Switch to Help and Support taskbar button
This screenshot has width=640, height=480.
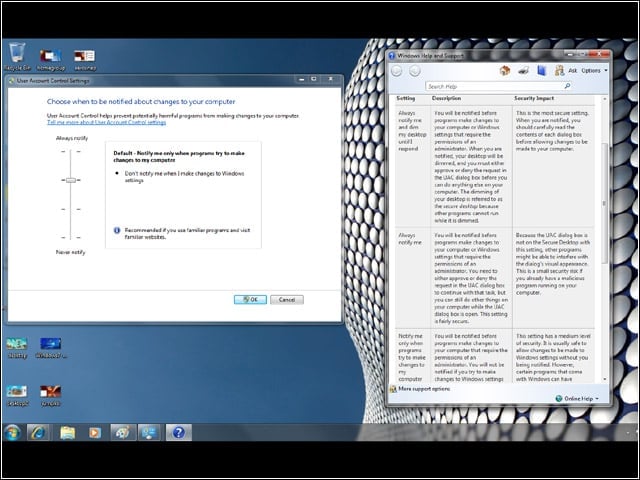(x=178, y=433)
